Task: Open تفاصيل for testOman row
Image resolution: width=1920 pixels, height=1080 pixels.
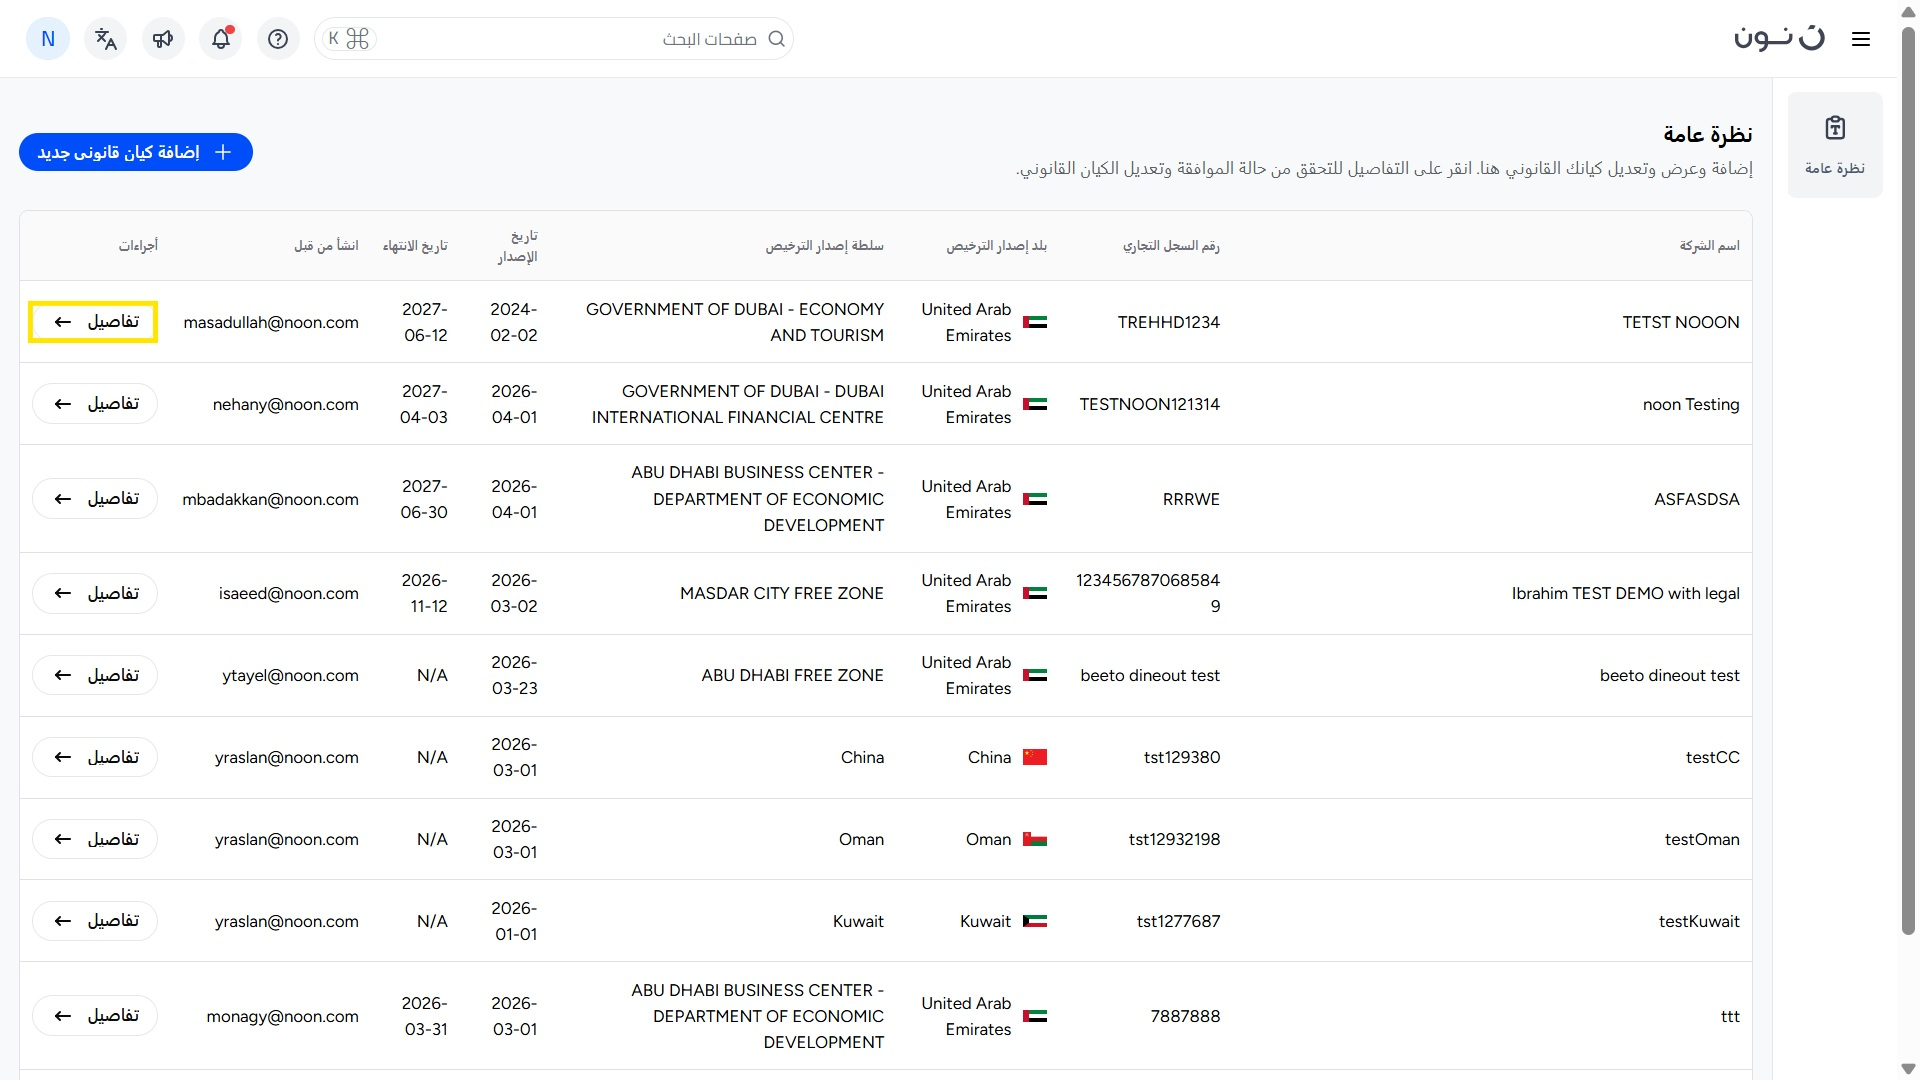Action: (94, 839)
